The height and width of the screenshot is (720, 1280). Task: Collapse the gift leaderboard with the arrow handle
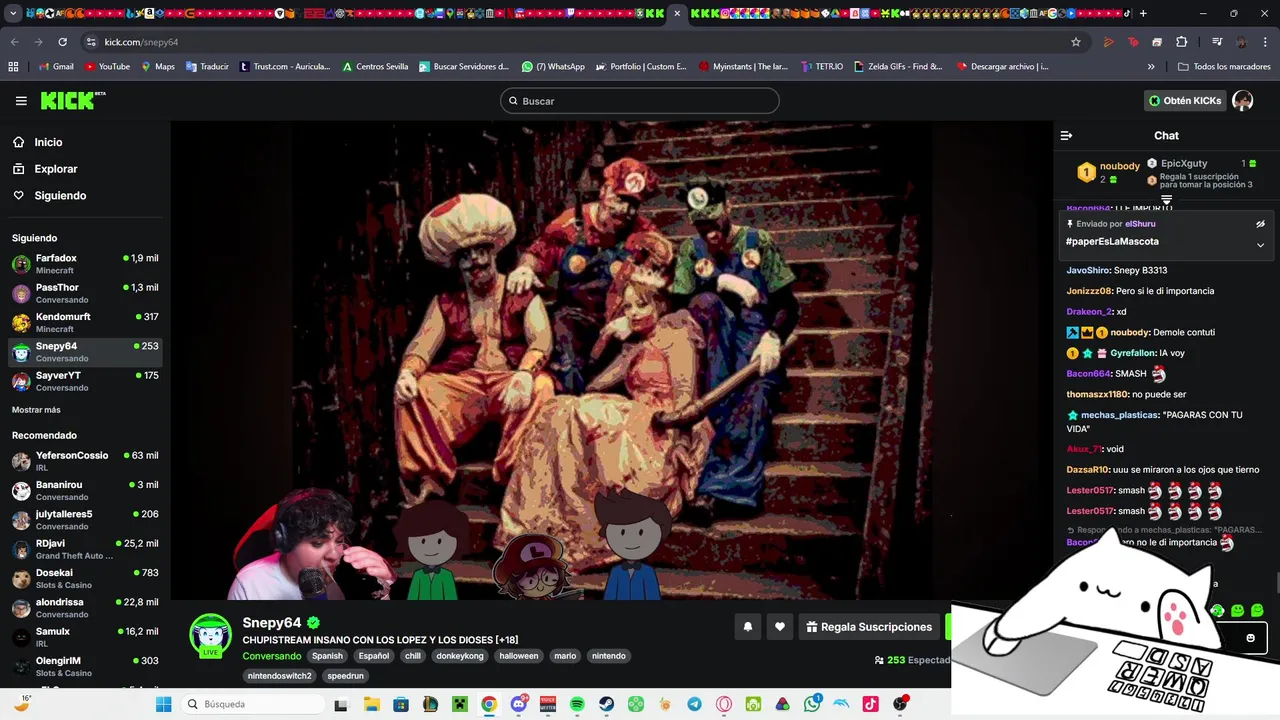click(x=1166, y=201)
